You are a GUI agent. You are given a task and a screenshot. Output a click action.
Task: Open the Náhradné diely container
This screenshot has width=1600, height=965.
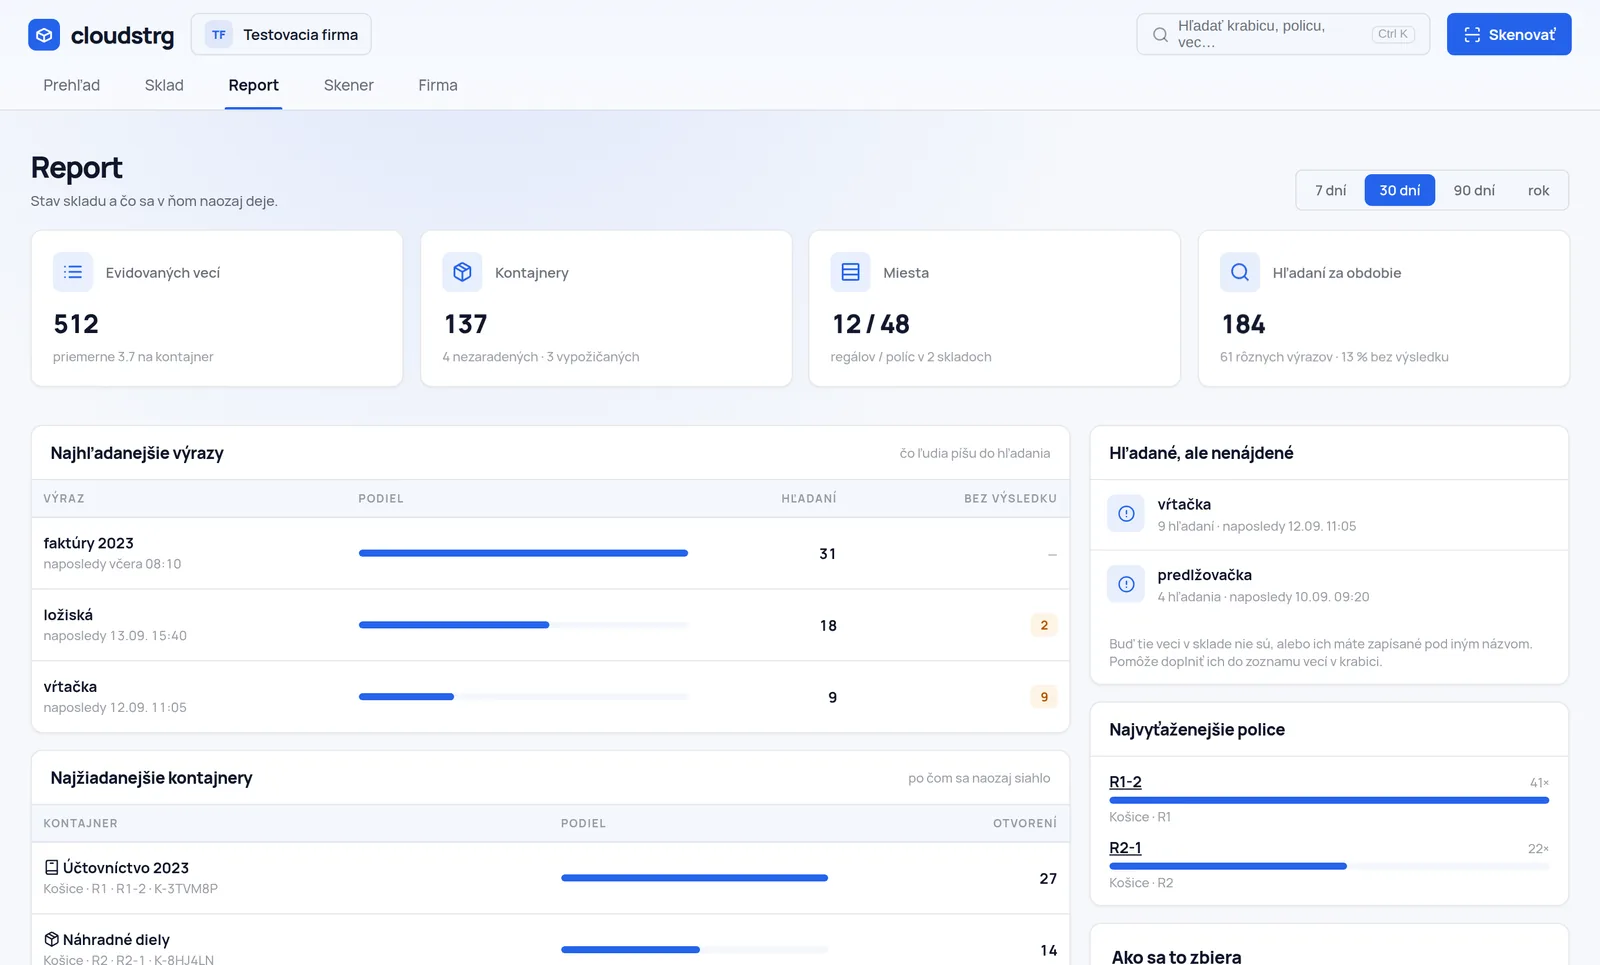click(116, 939)
